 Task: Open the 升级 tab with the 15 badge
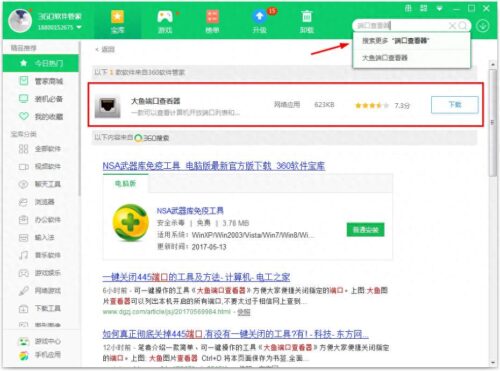tap(260, 21)
